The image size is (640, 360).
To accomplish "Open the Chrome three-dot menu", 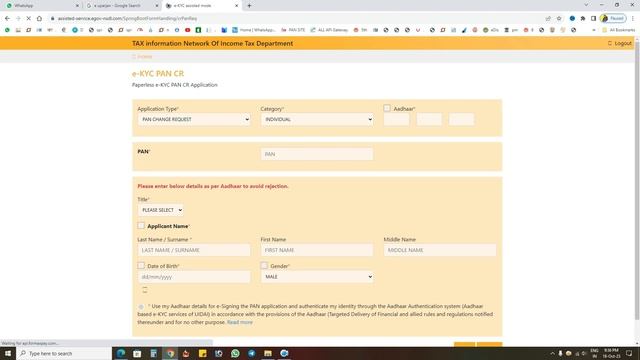I will (x=633, y=18).
